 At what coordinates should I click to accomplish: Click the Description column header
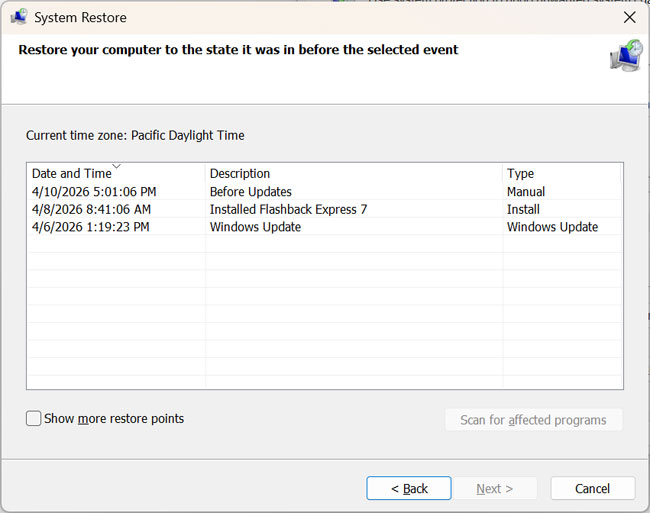(x=354, y=173)
